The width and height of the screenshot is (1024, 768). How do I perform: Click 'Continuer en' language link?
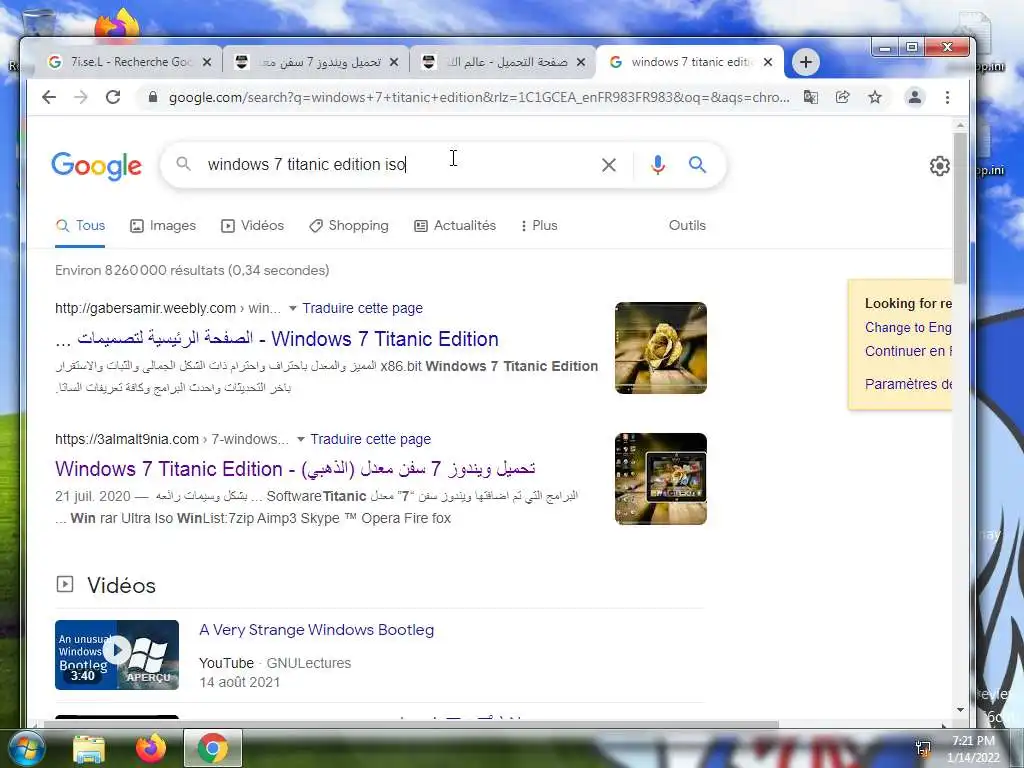click(x=908, y=351)
